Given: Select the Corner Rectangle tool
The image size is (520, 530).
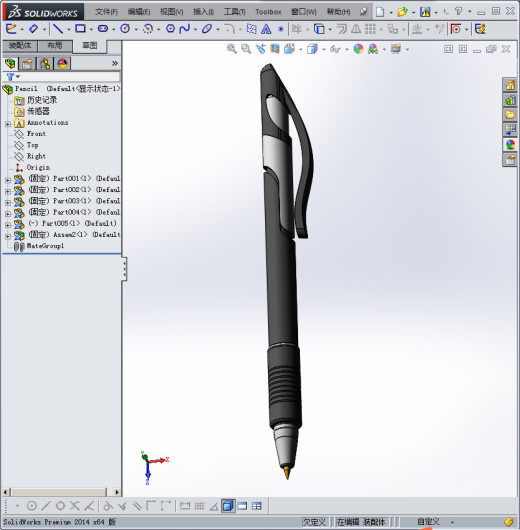Looking at the screenshot, I should pyautogui.click(x=80, y=29).
